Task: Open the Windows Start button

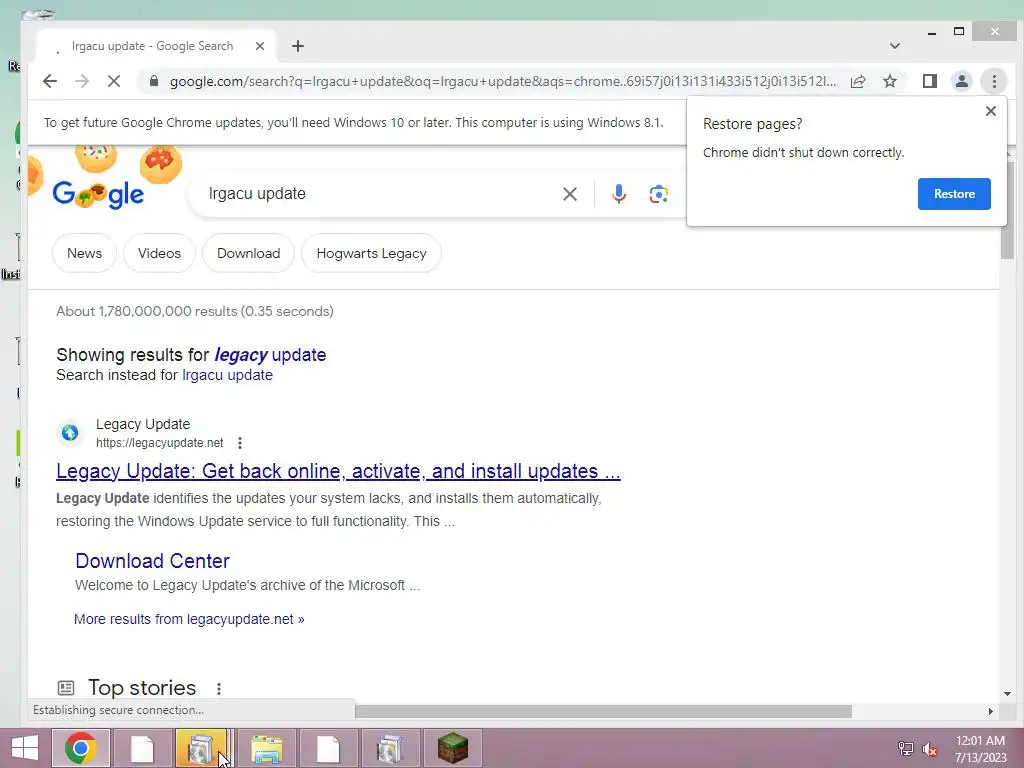Action: pyautogui.click(x=25, y=748)
